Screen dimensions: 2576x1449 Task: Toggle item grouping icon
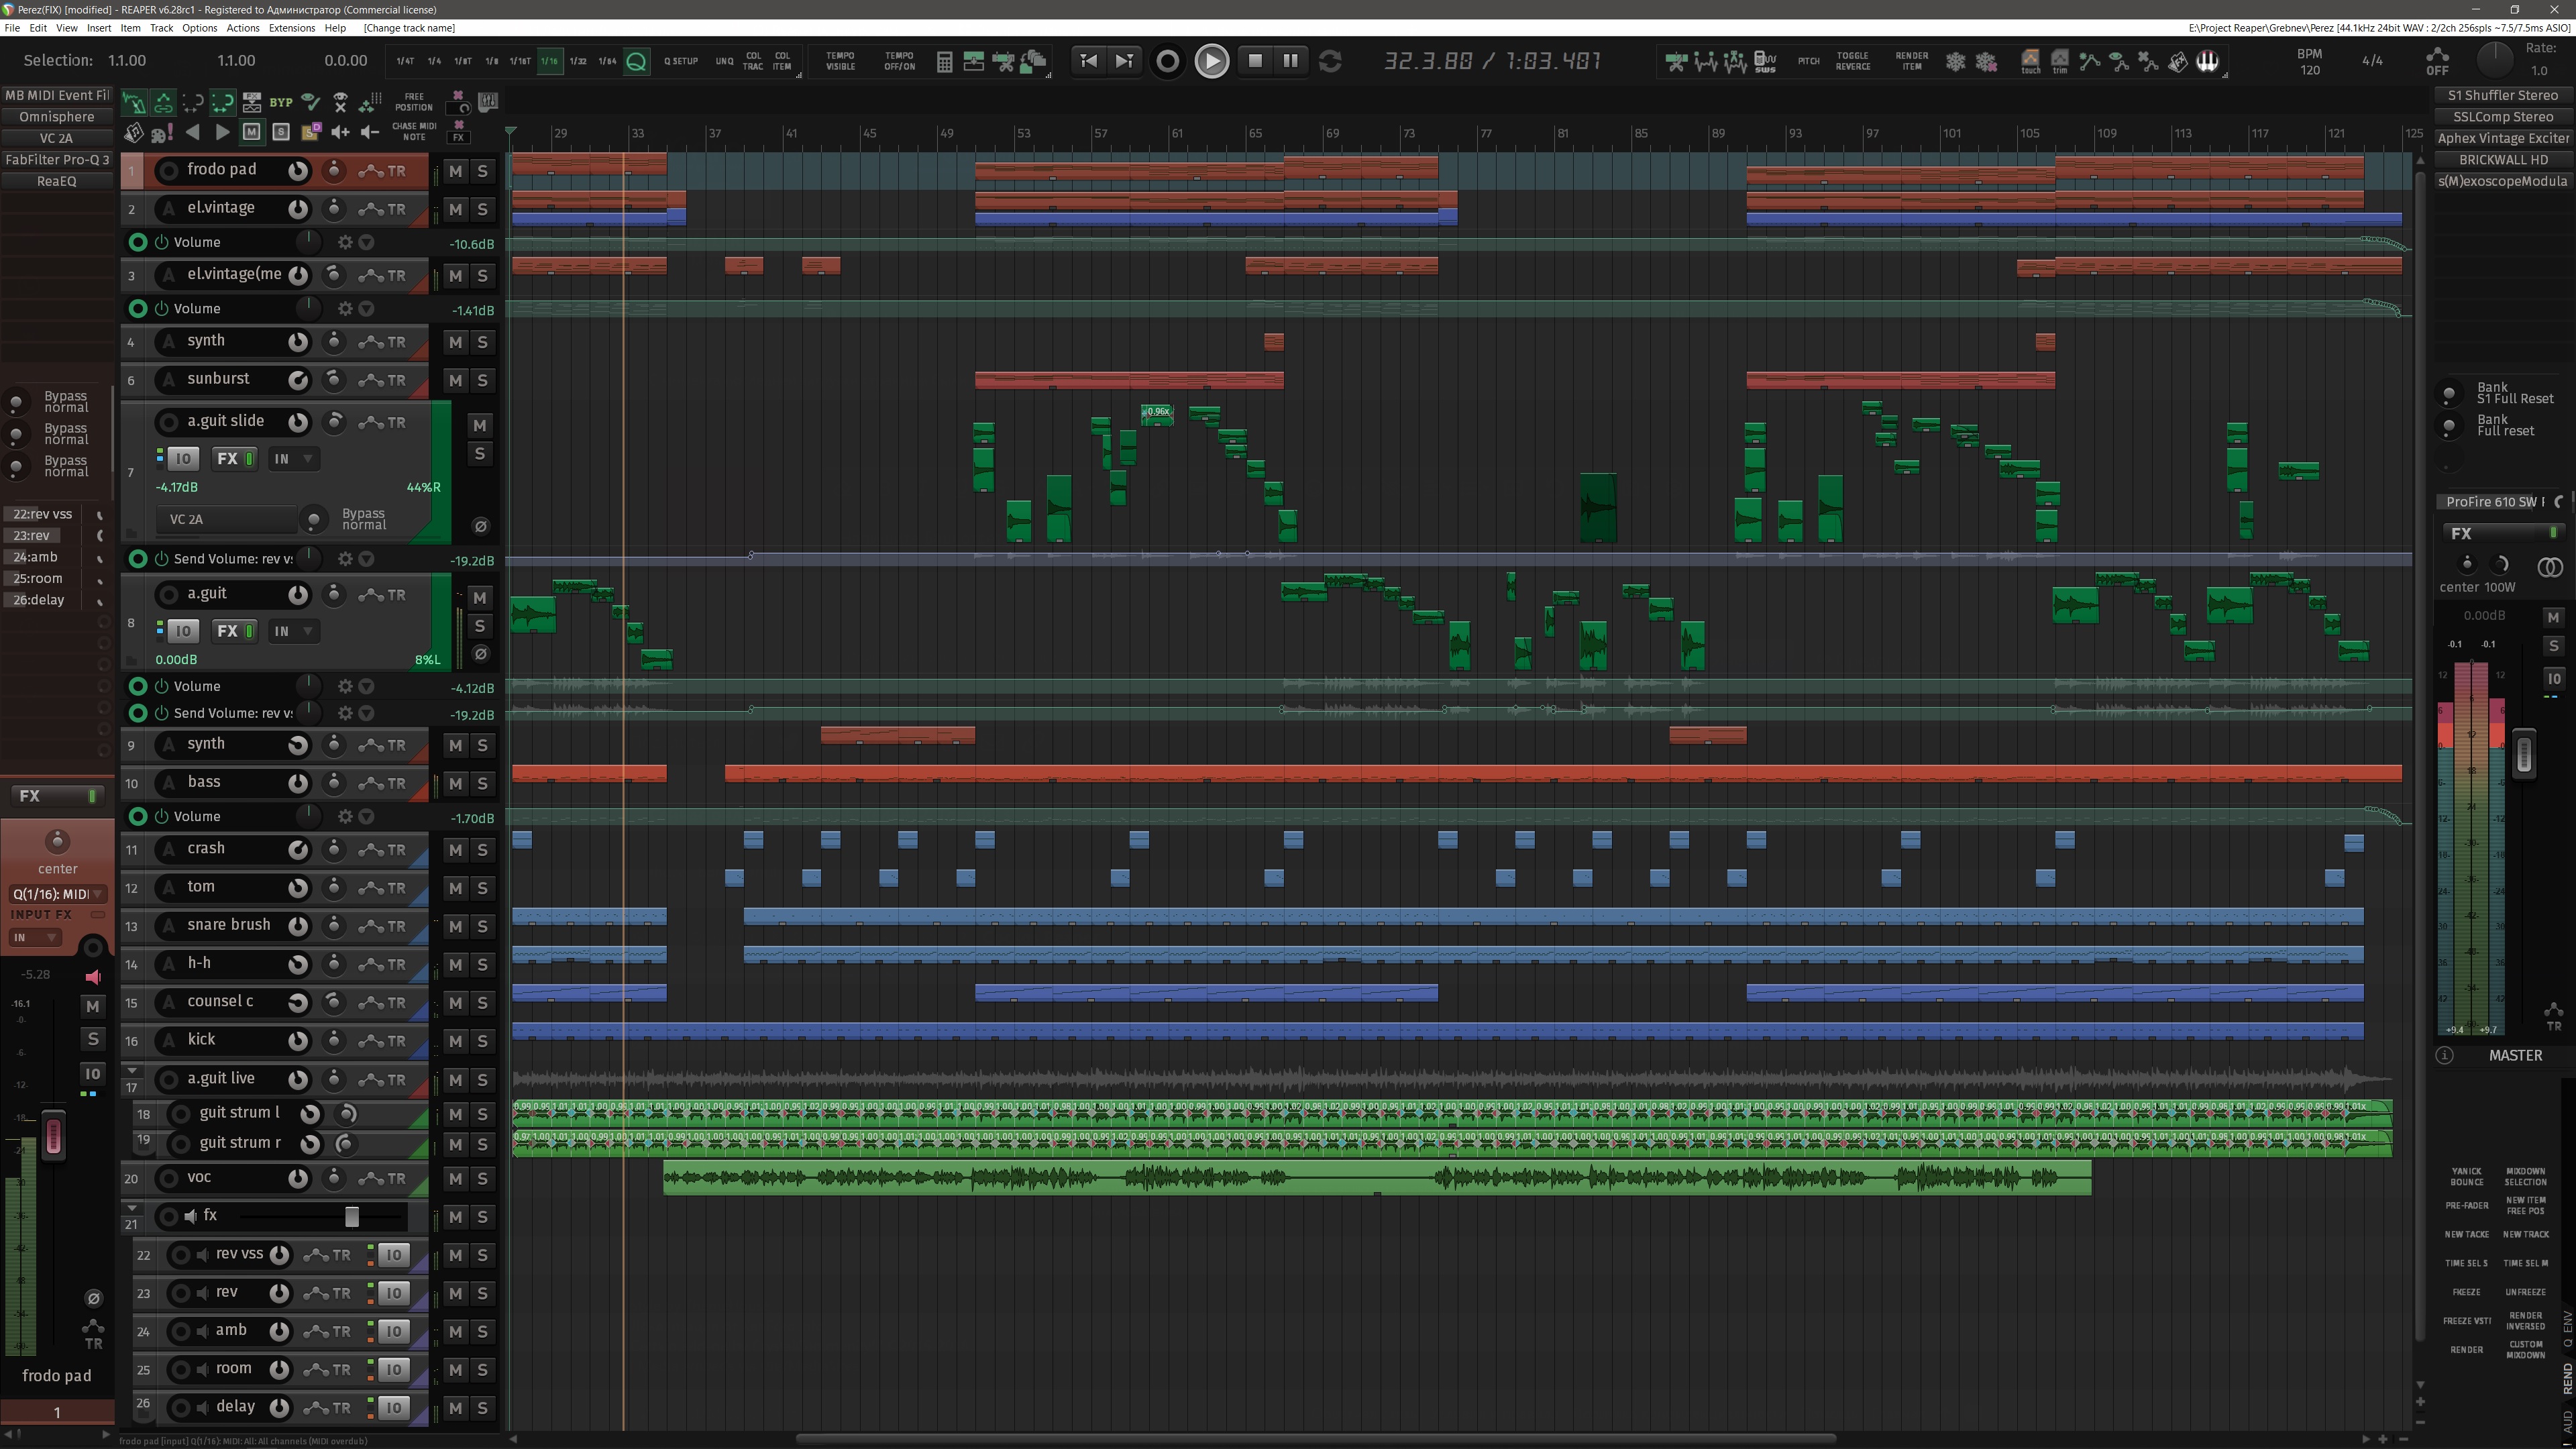click(x=163, y=102)
